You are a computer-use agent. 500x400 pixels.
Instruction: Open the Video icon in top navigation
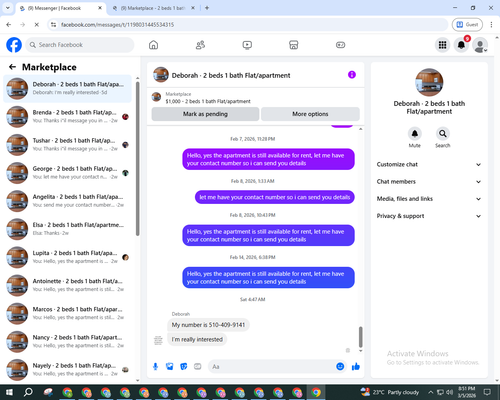(x=247, y=45)
